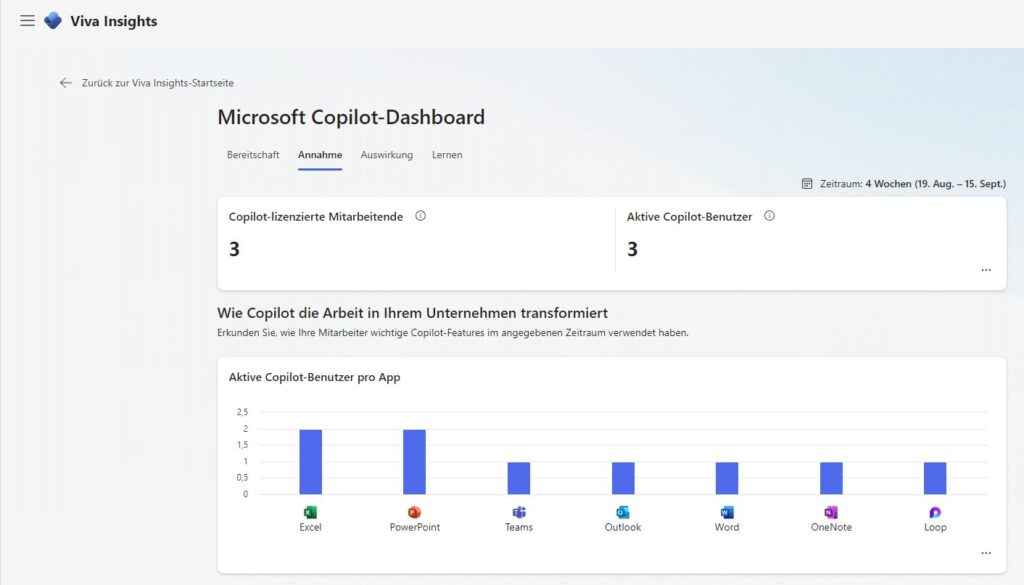Change the Zeitraum 4 Wochen period
This screenshot has width=1024, height=585.
912,184
